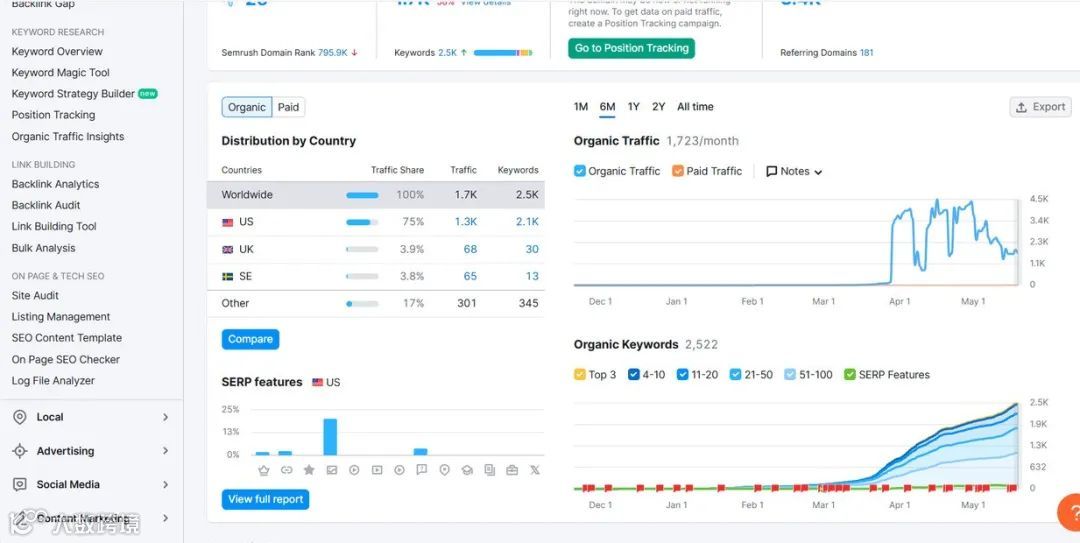This screenshot has width=1080, height=543.
Task: Click the X (Twitter) SERP feature icon
Action: pos(534,470)
